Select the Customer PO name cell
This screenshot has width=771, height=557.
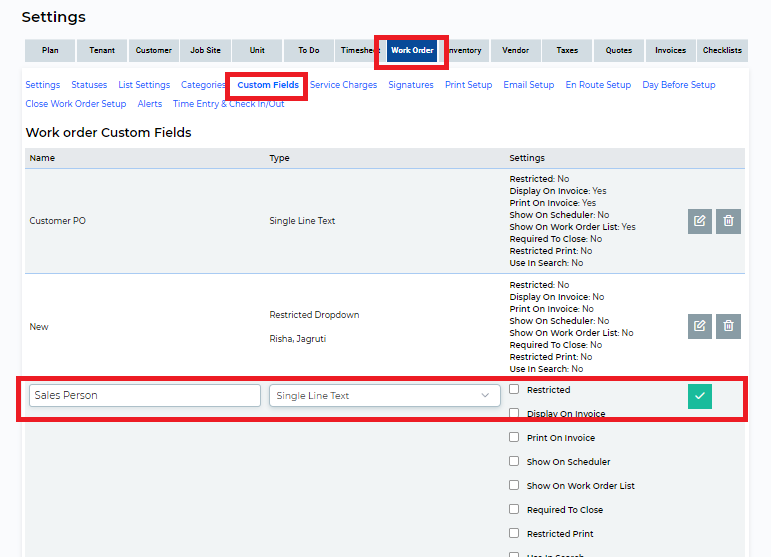tap(58, 221)
